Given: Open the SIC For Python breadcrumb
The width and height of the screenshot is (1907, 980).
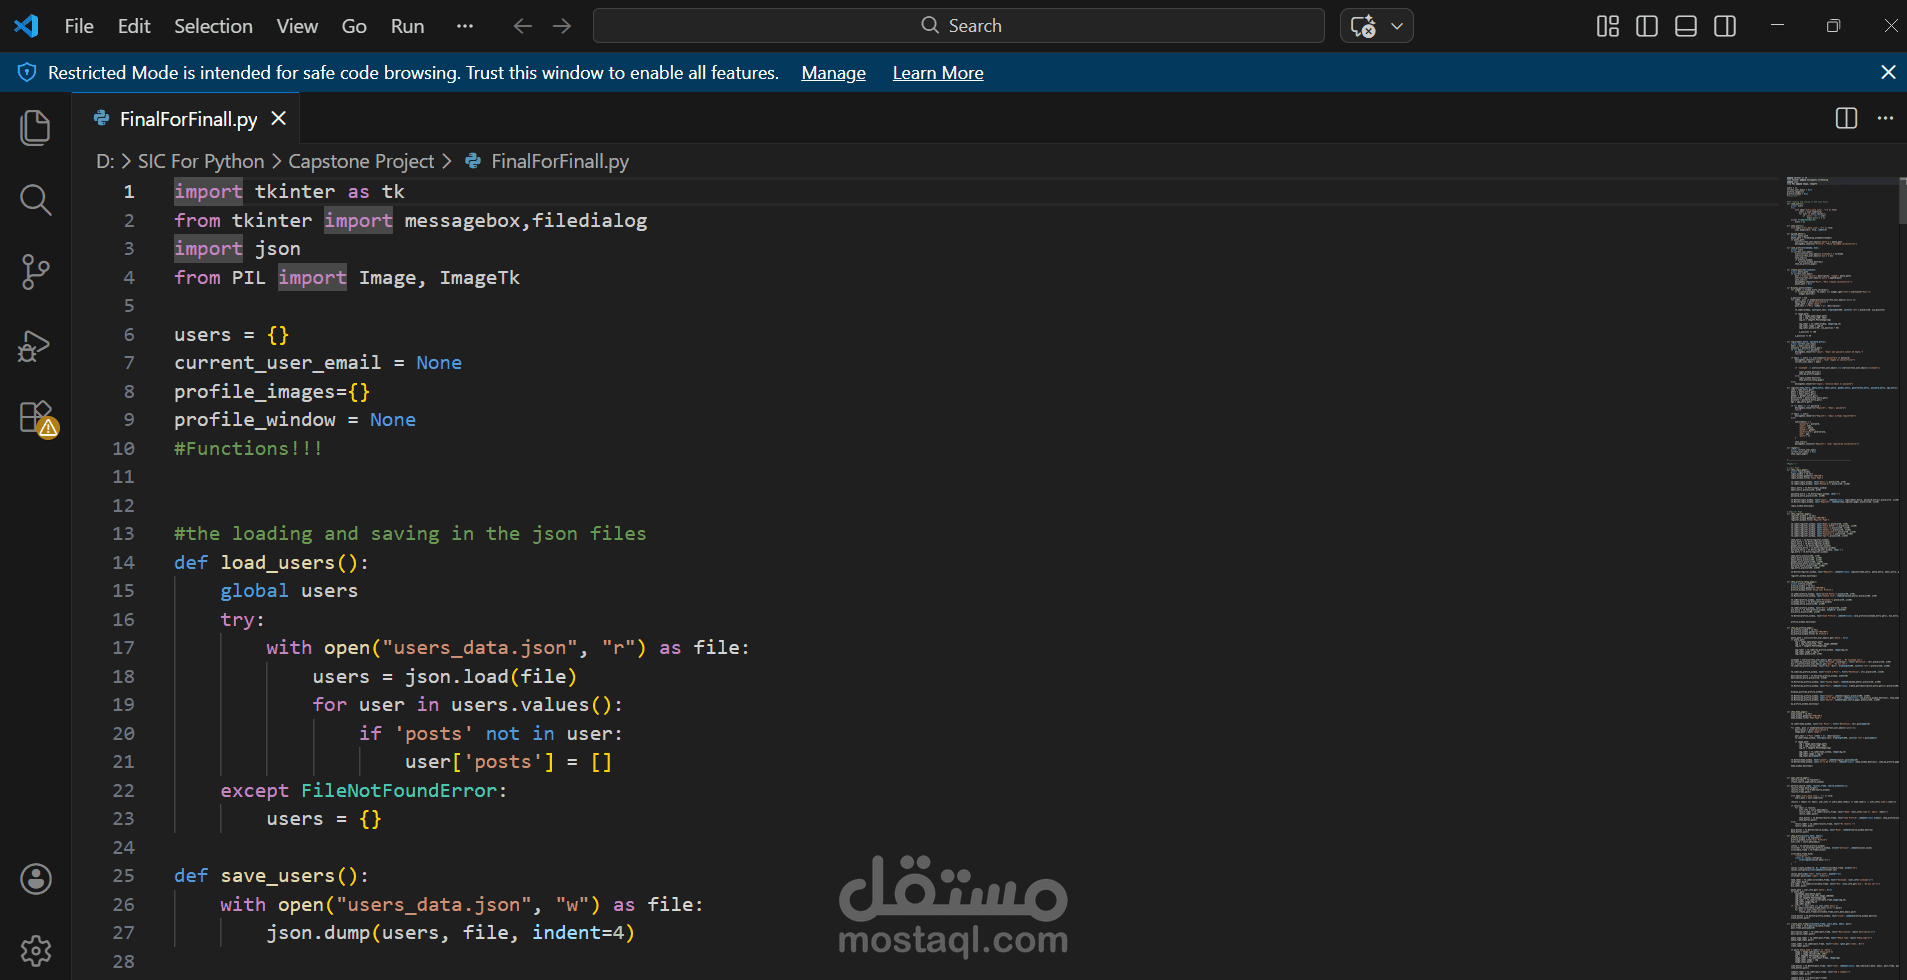Looking at the screenshot, I should tap(201, 161).
